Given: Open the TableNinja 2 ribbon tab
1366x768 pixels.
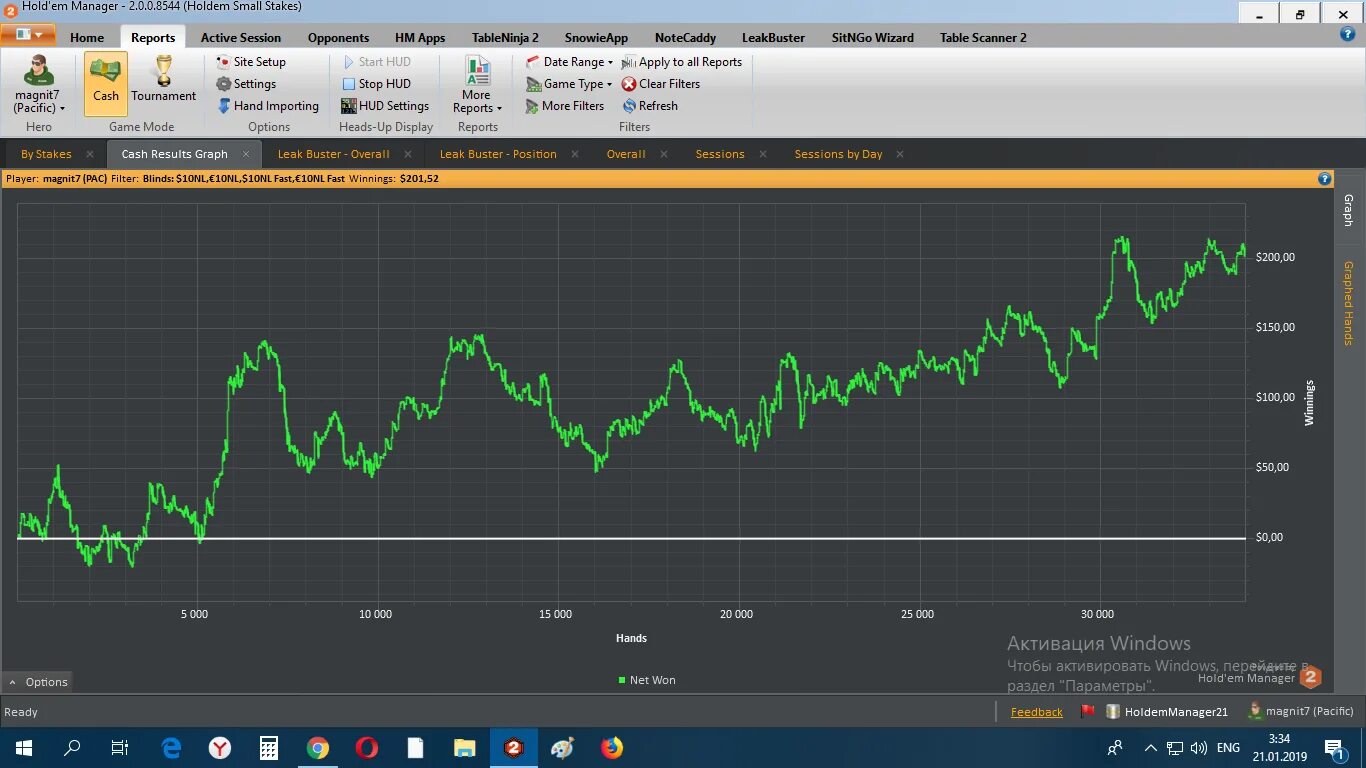Looking at the screenshot, I should click(505, 38).
